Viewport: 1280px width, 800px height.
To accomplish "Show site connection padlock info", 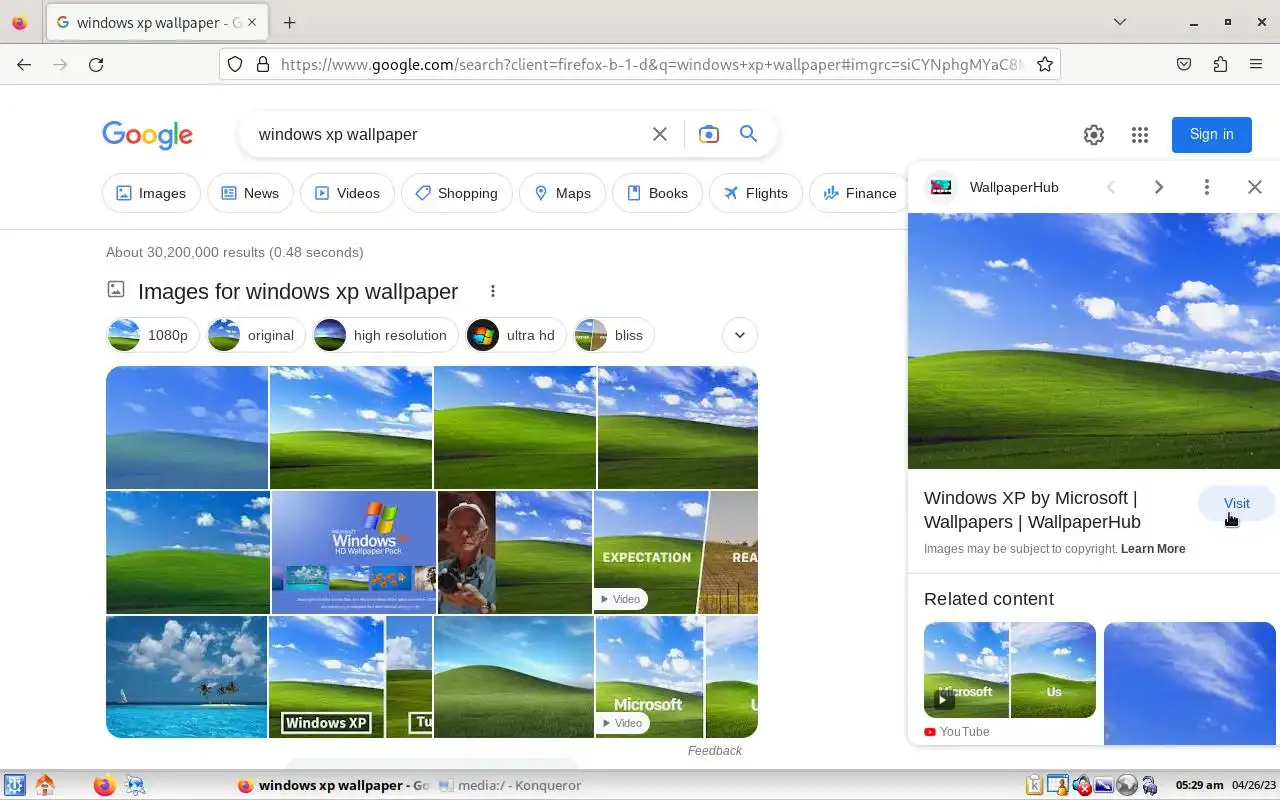I will pyautogui.click(x=263, y=64).
